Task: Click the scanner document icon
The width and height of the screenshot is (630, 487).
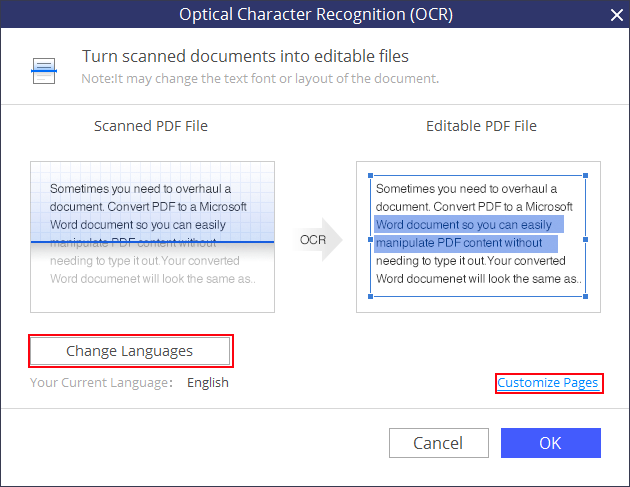Action: tap(45, 68)
